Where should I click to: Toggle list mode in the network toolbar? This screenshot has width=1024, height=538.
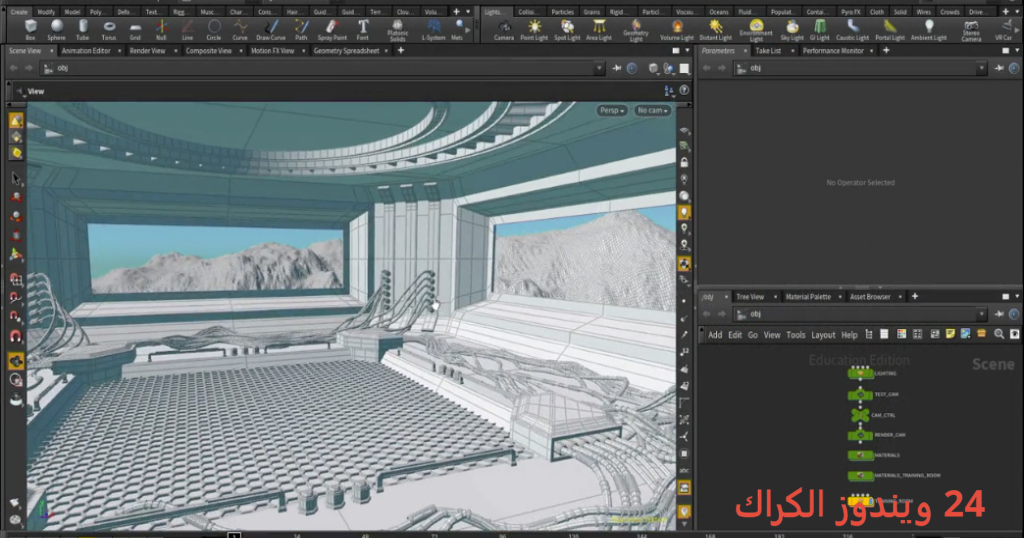[x=884, y=334]
